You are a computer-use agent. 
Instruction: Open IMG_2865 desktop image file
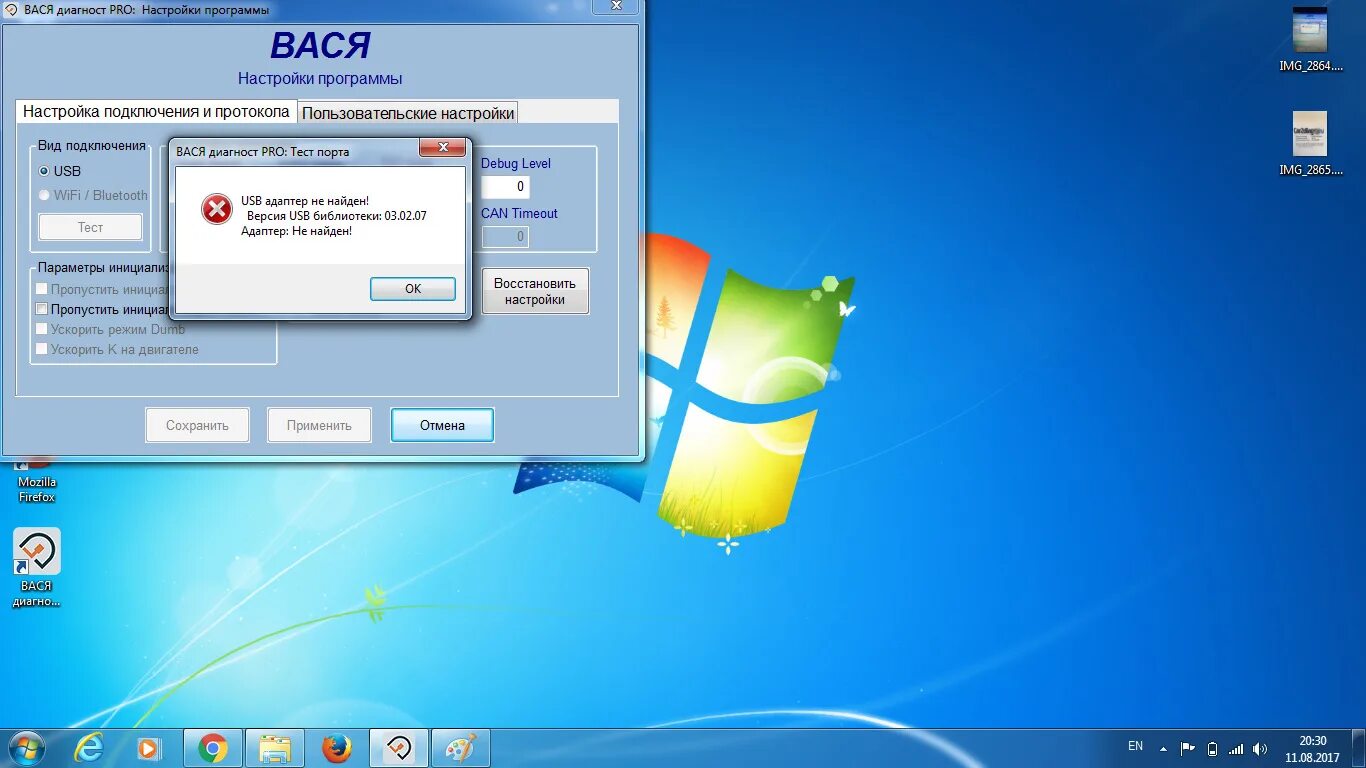(x=1310, y=143)
